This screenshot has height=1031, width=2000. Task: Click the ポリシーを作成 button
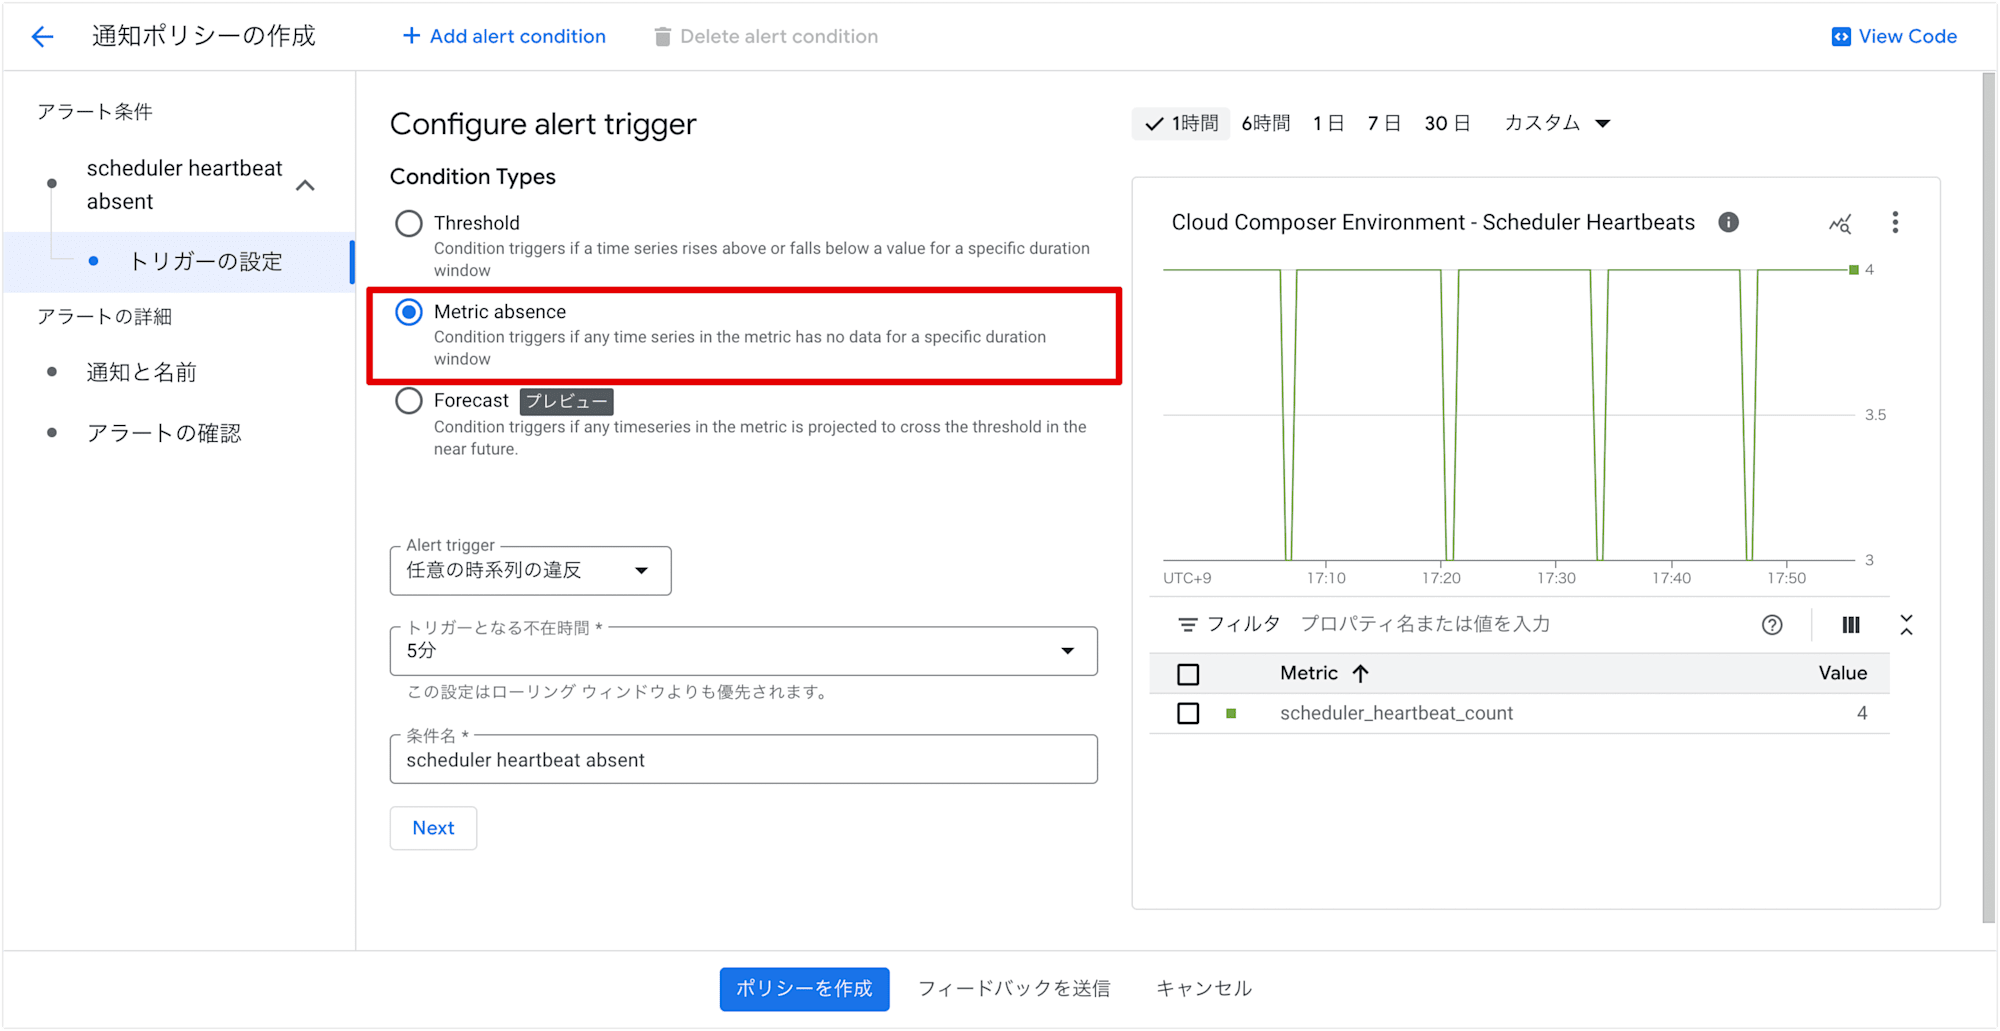[x=804, y=989]
